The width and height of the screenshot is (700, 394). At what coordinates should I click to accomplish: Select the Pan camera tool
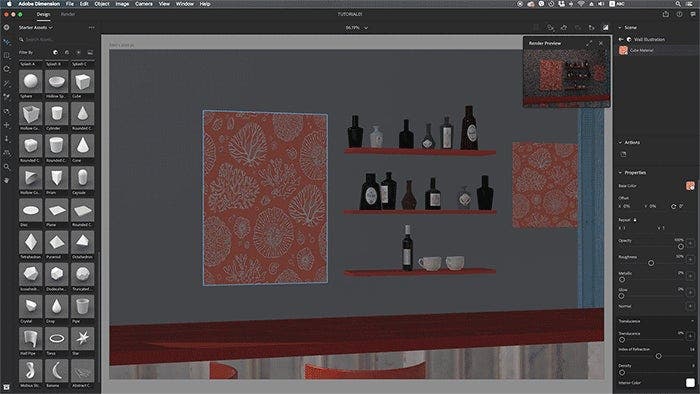(6, 125)
